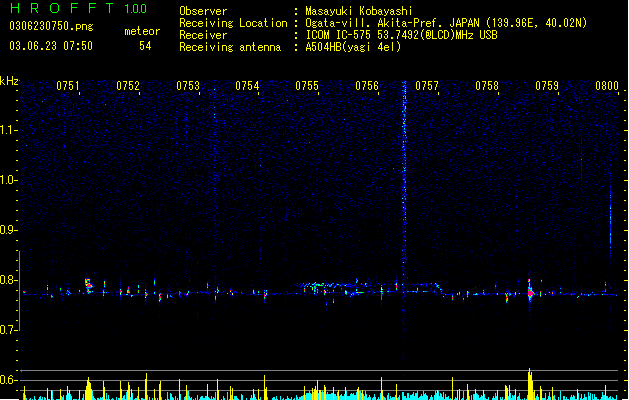The image size is (629, 400).
Task: Click the 0754 time marker
Action: point(247,86)
